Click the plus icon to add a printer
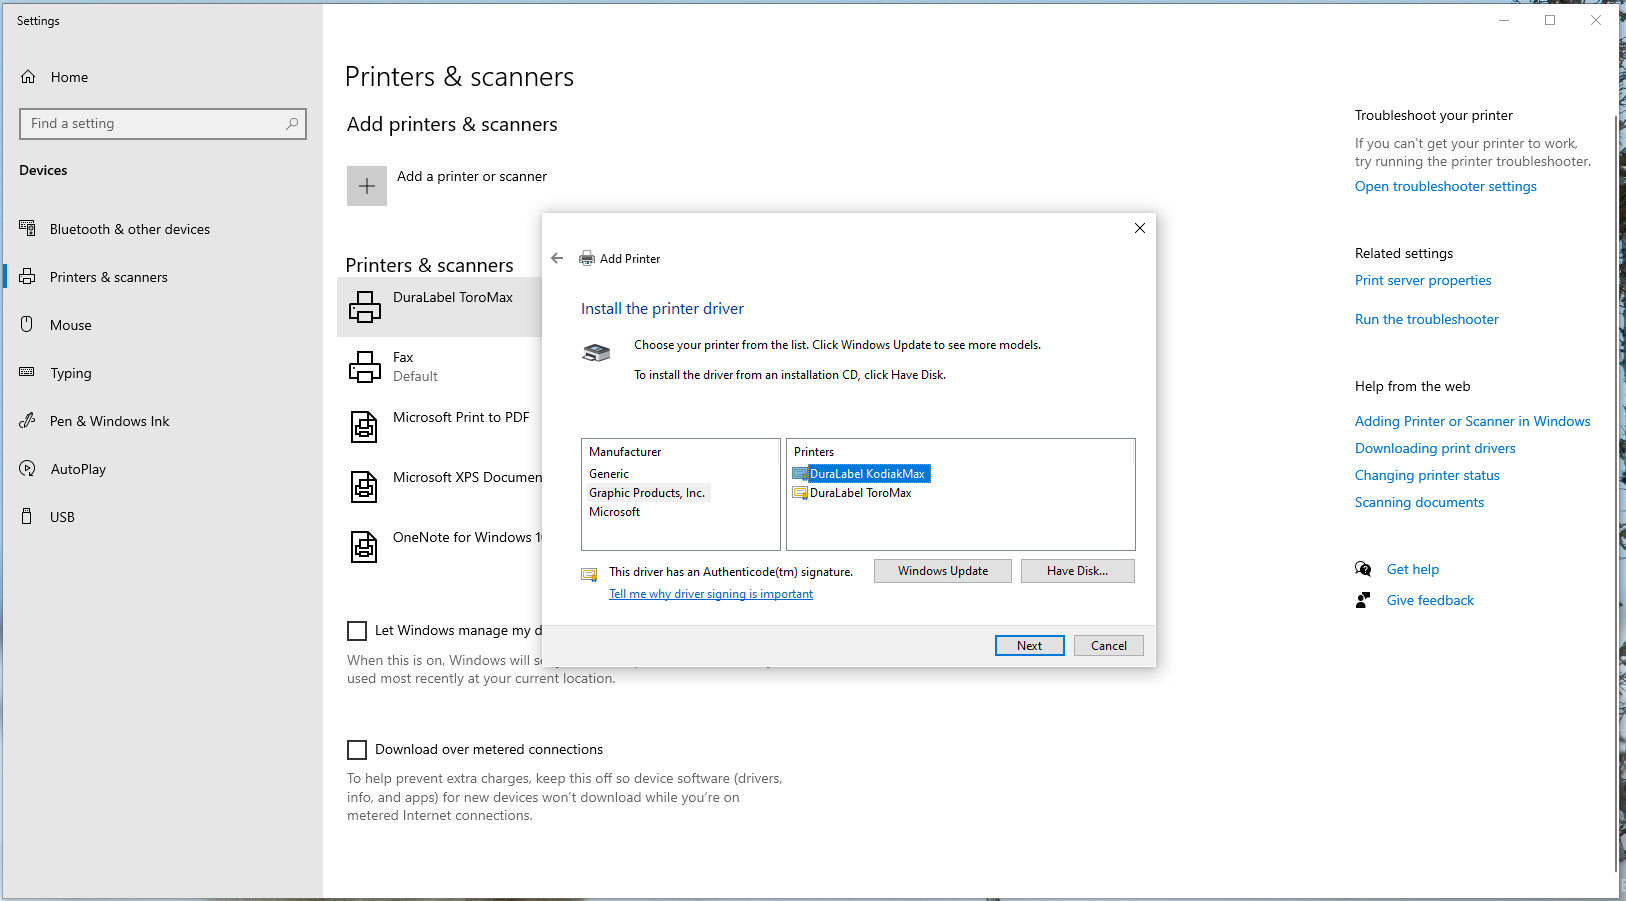Screen dimensions: 1626x901 (366, 186)
